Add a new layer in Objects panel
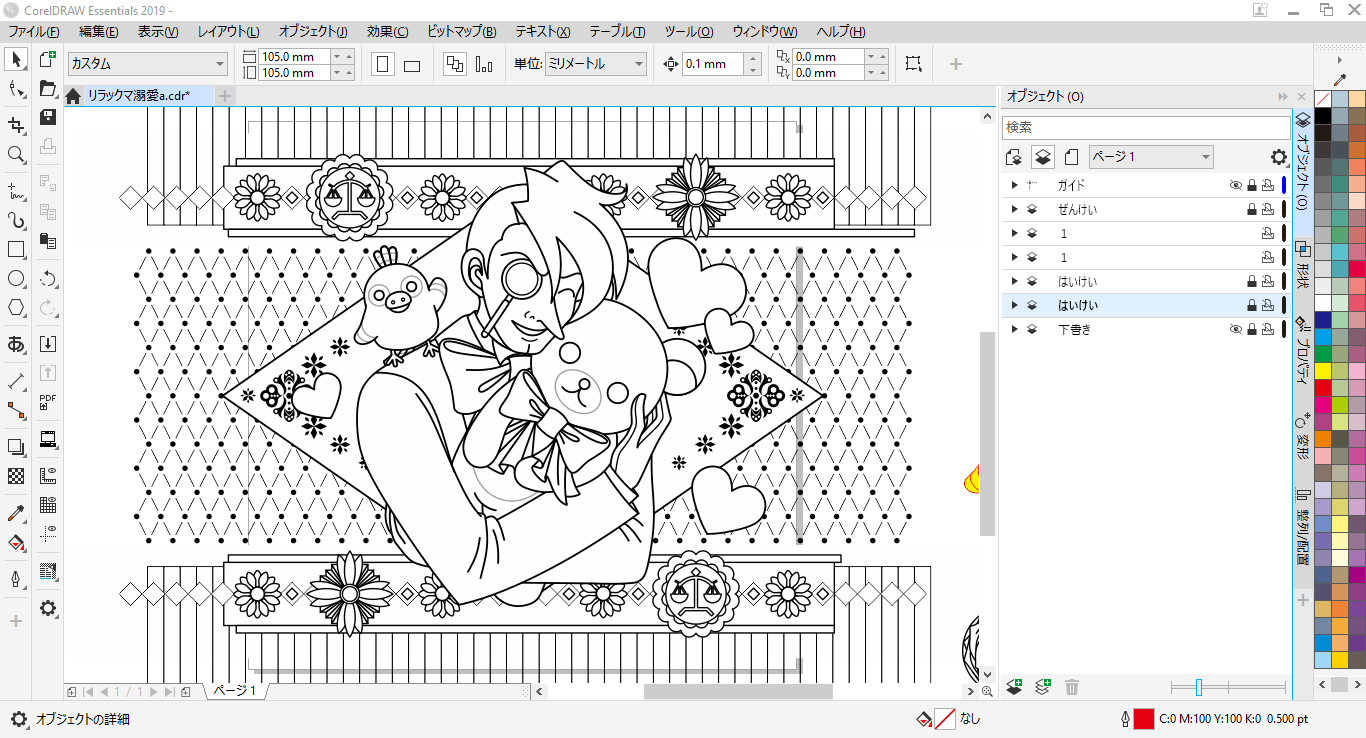 click(1014, 687)
